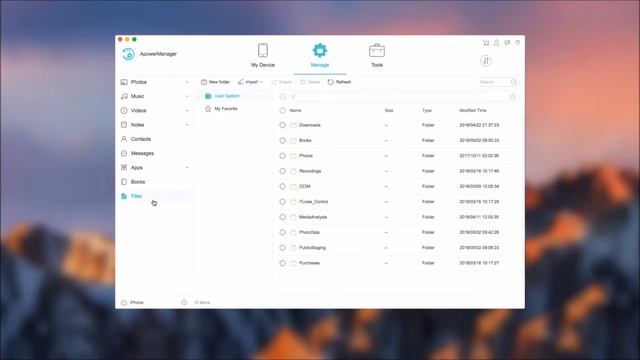640x360 pixels.
Task: Open the feedback speech bubble icon
Action: (x=507, y=42)
